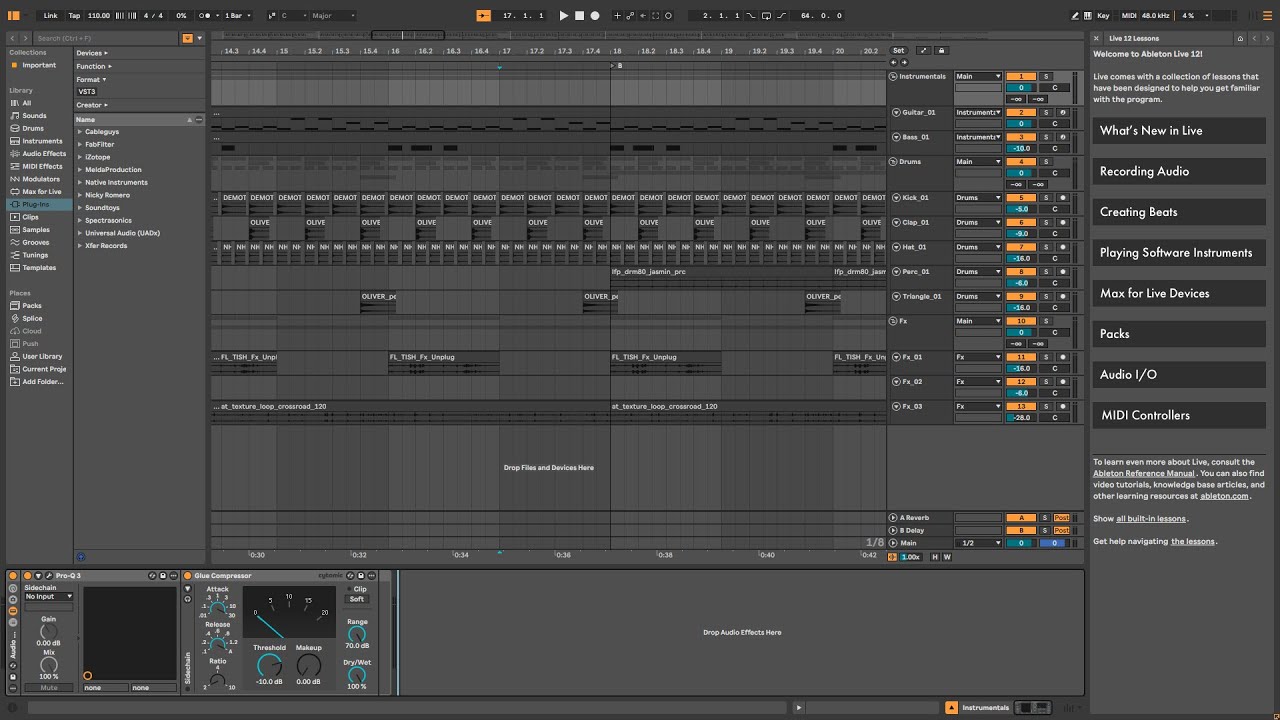The image size is (1280, 720).
Task: Click the Arrangement Record button
Action: coord(595,16)
